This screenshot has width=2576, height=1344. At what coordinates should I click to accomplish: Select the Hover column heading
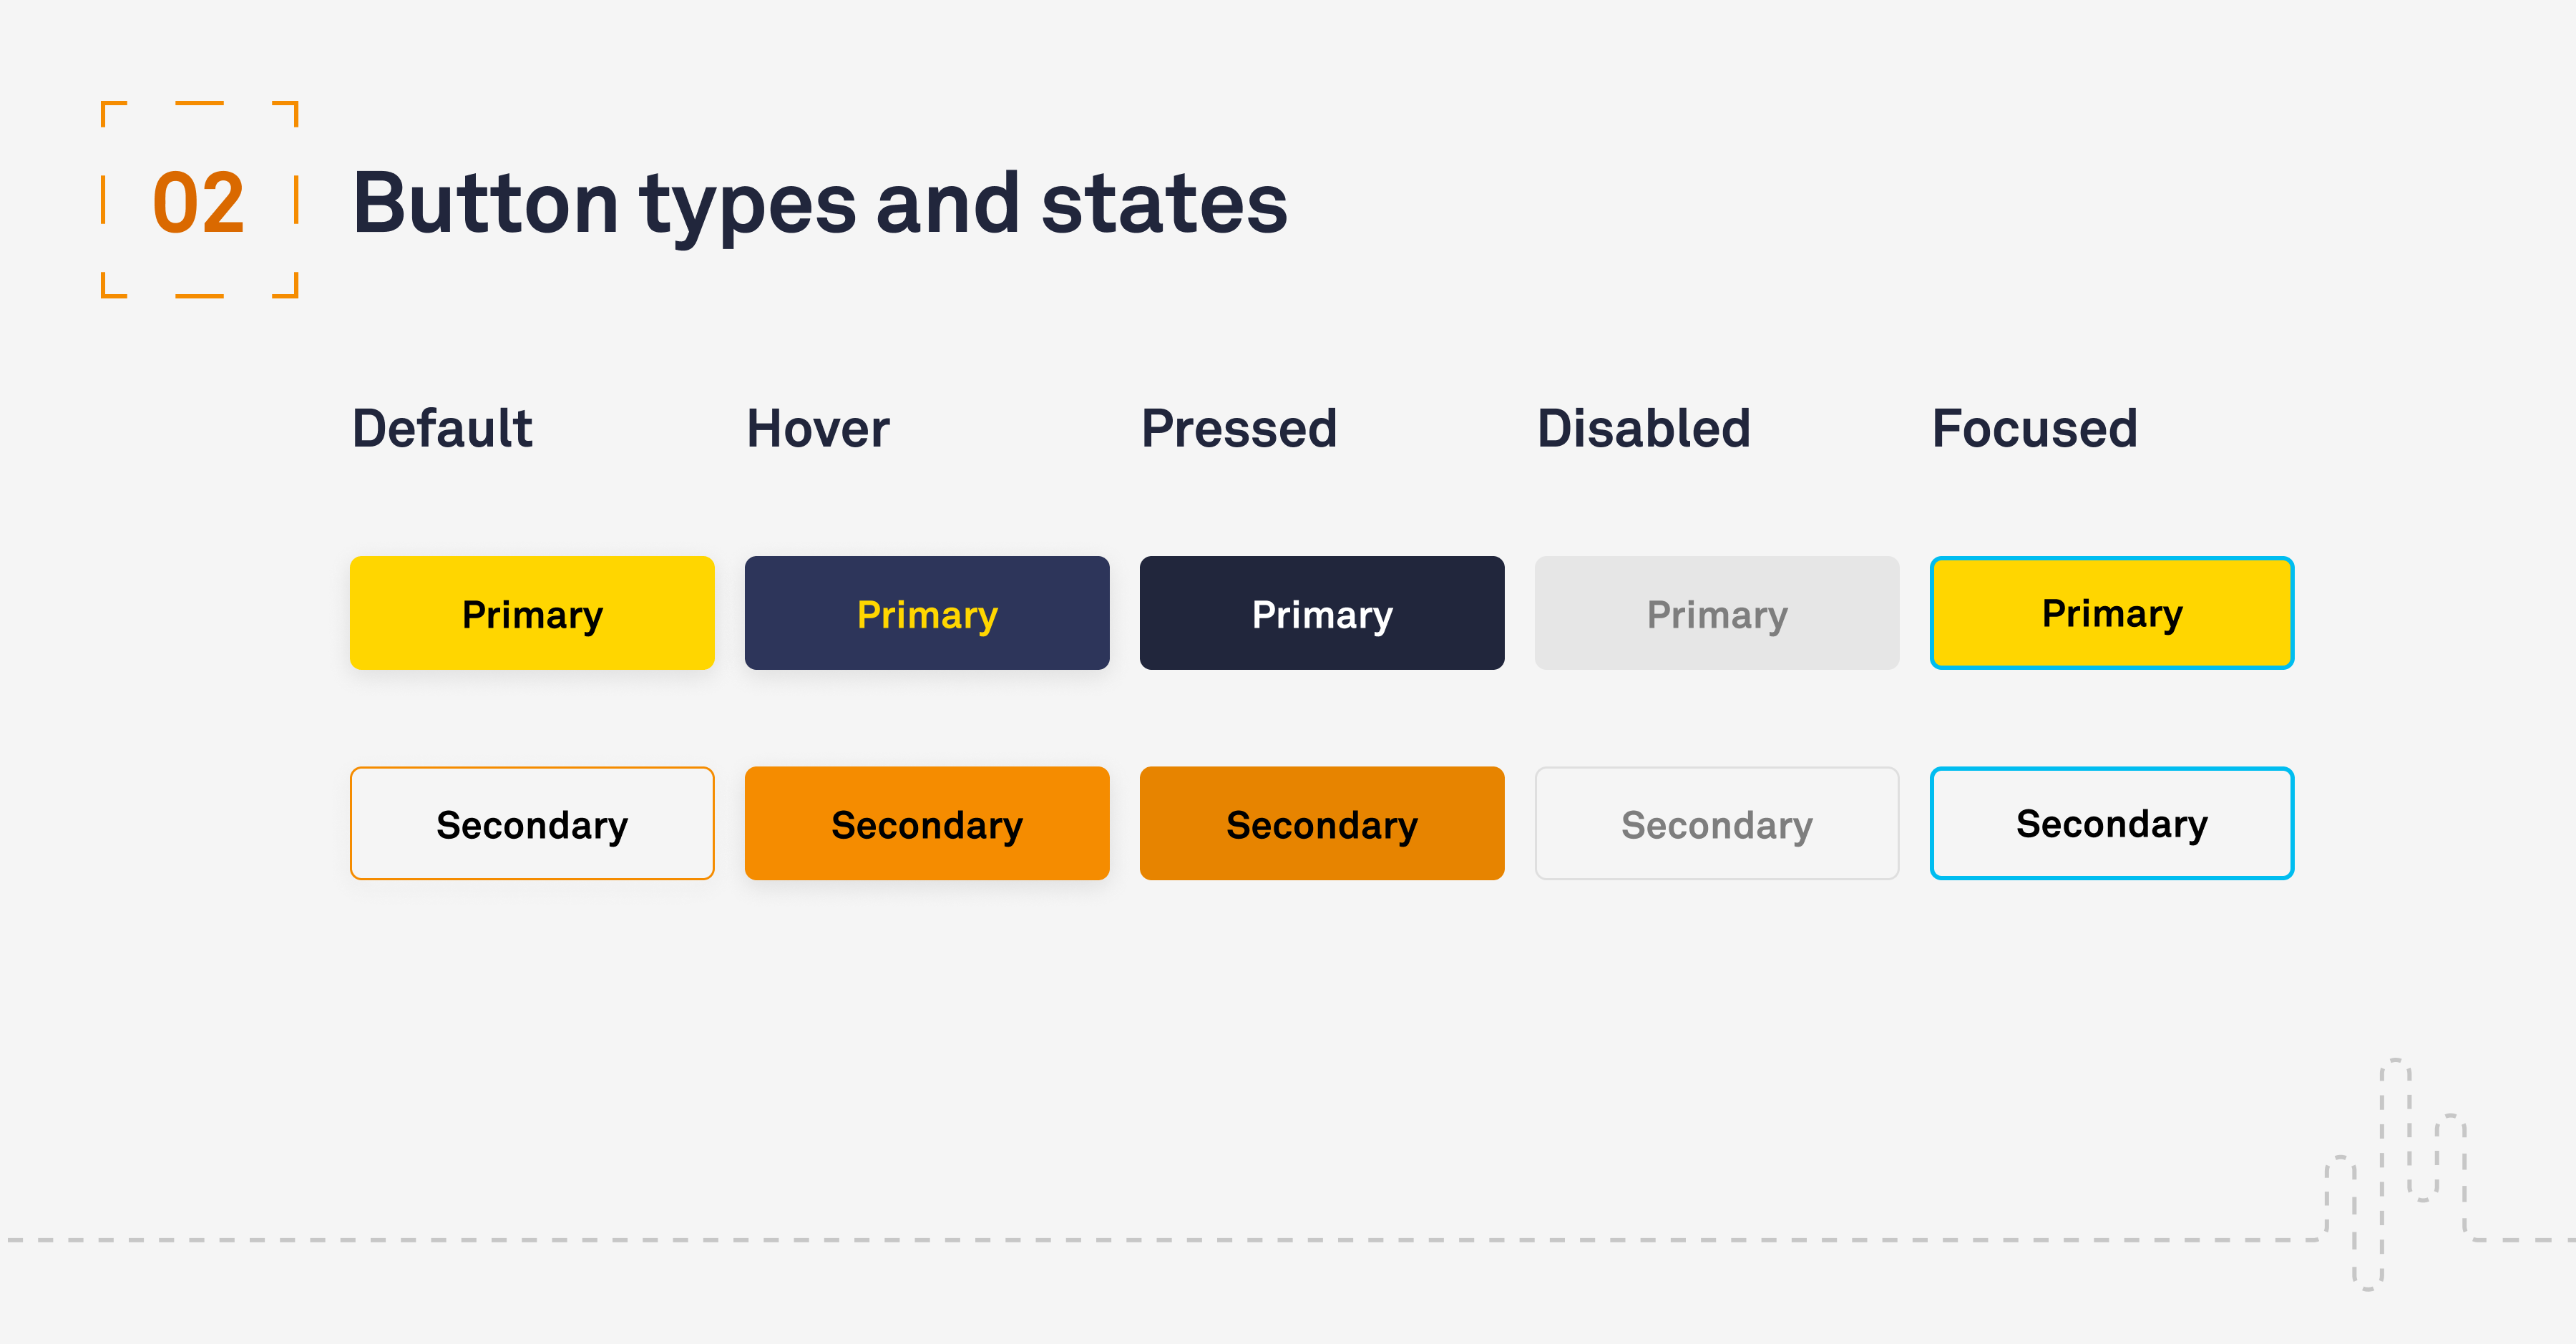click(x=818, y=429)
